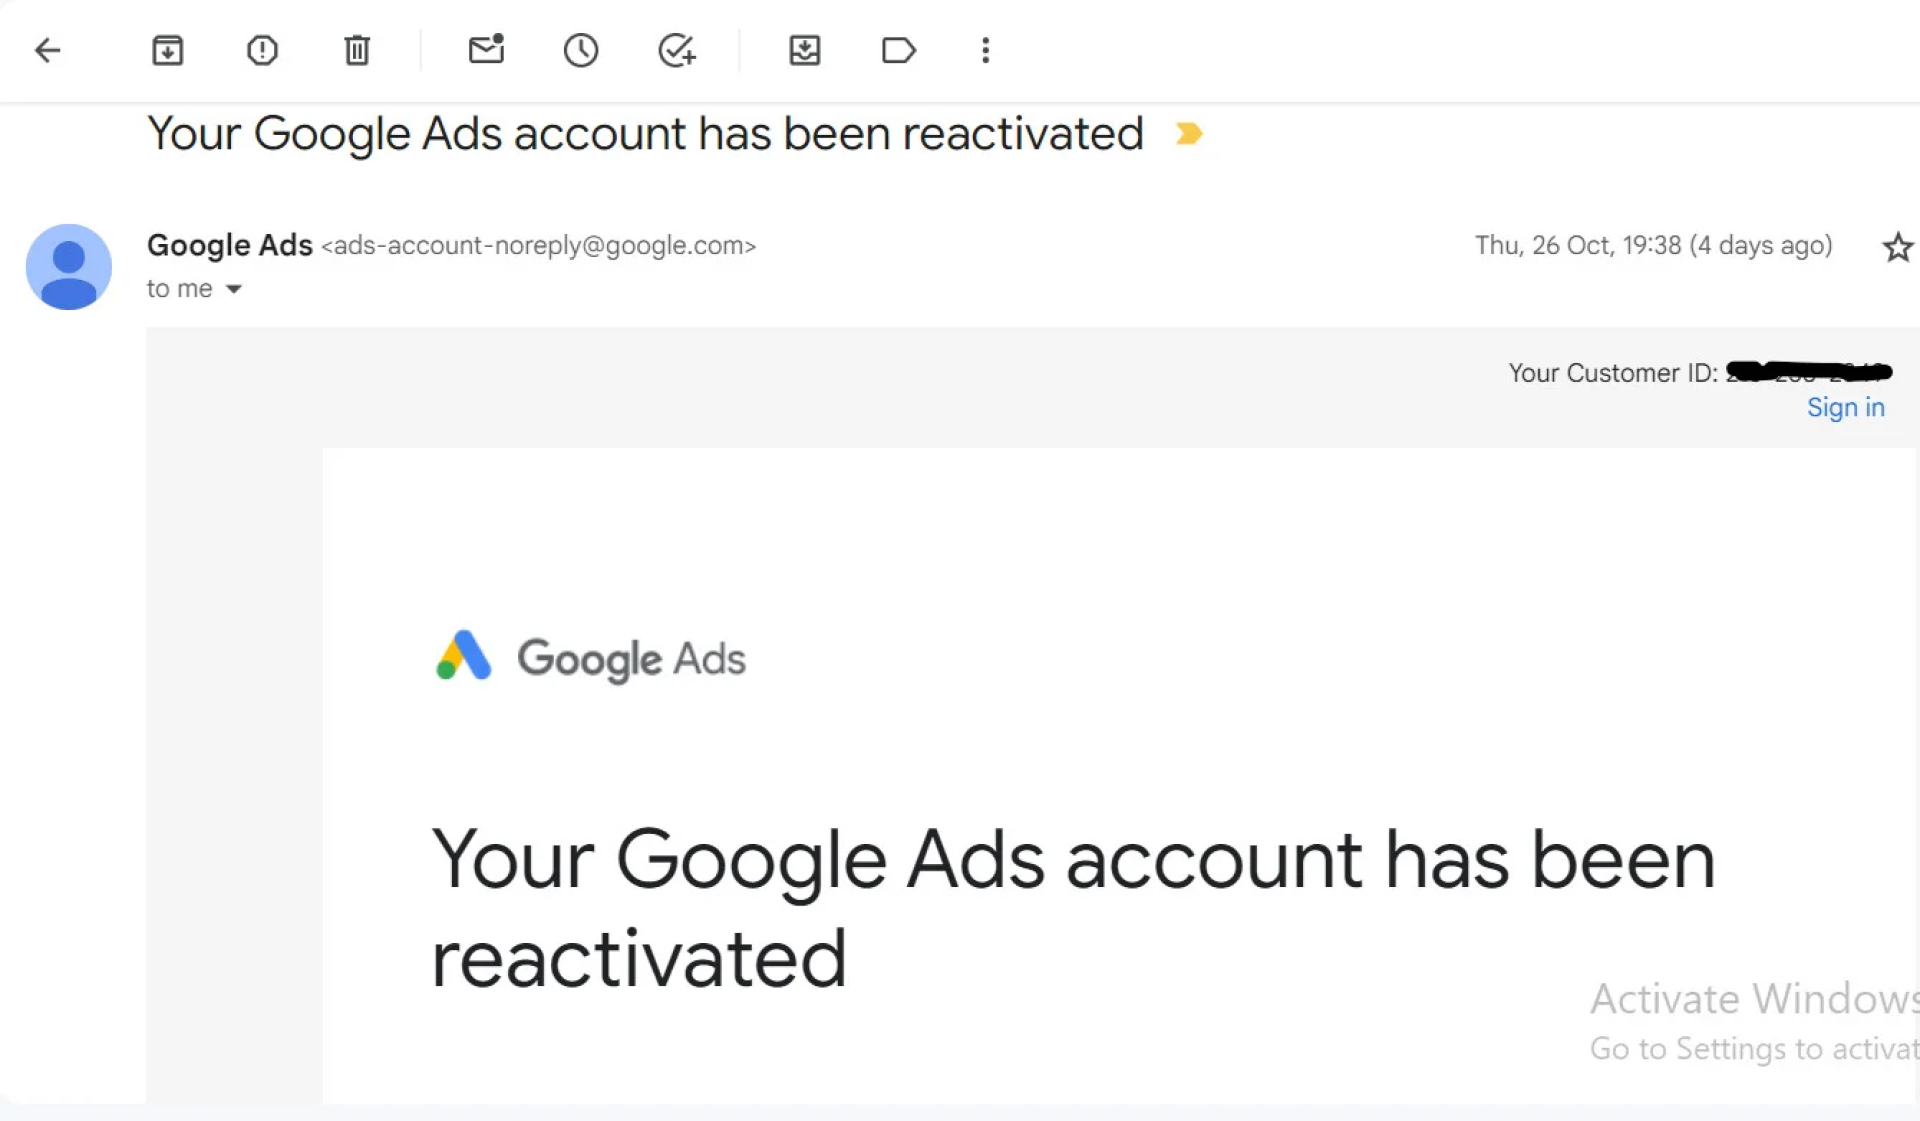Click the Google Ads sender name
The image size is (1920, 1121).
point(229,245)
